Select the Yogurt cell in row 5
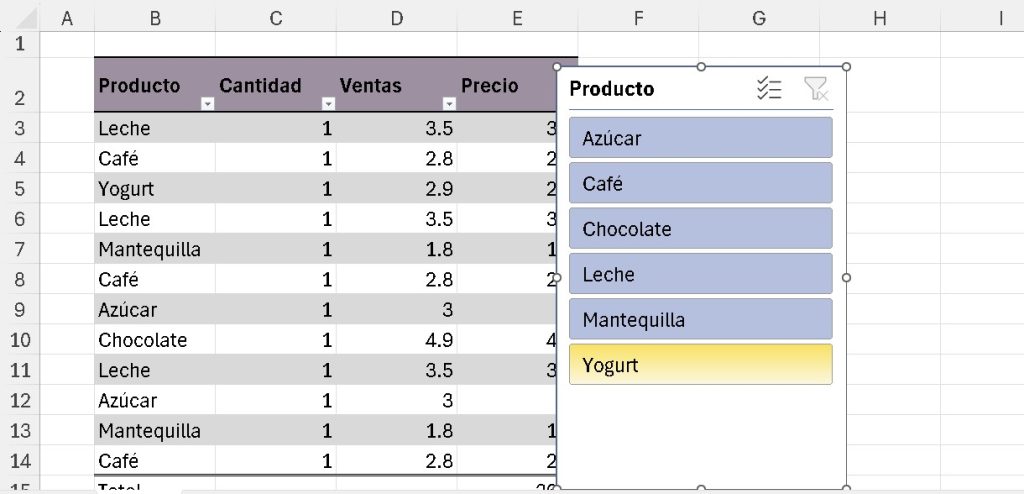 coord(127,189)
